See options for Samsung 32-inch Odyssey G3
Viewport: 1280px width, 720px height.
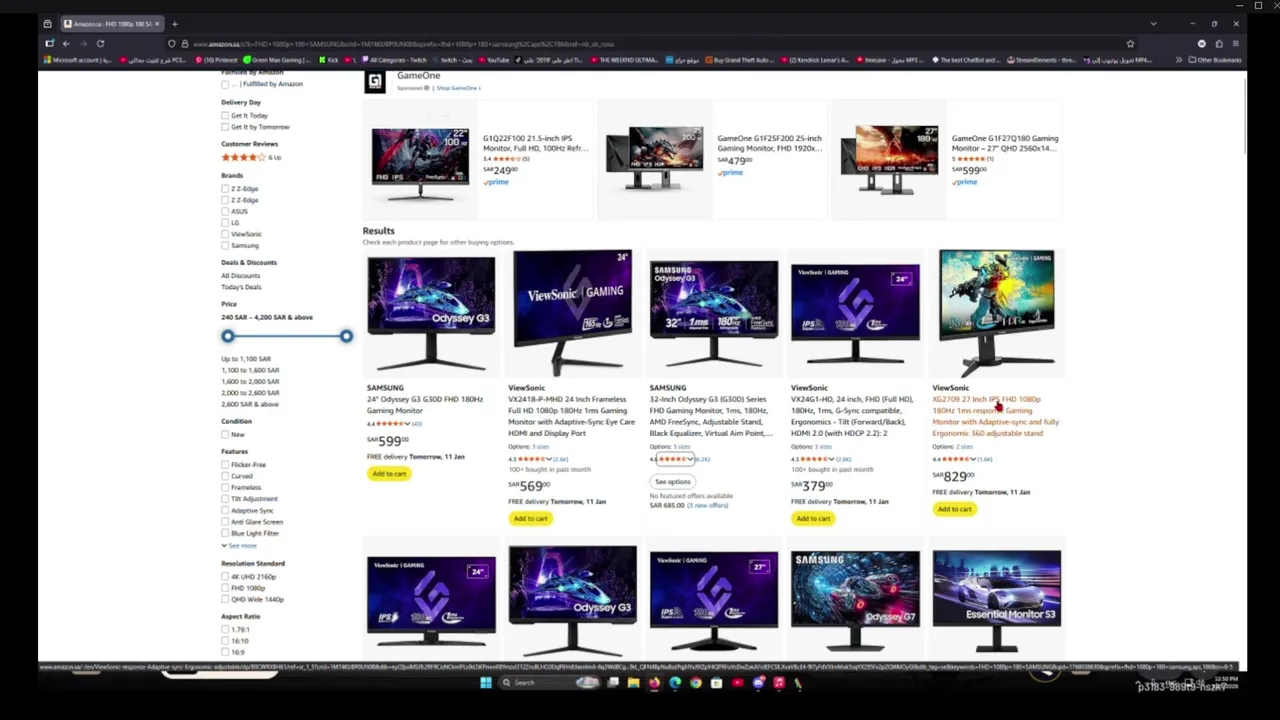coord(672,482)
